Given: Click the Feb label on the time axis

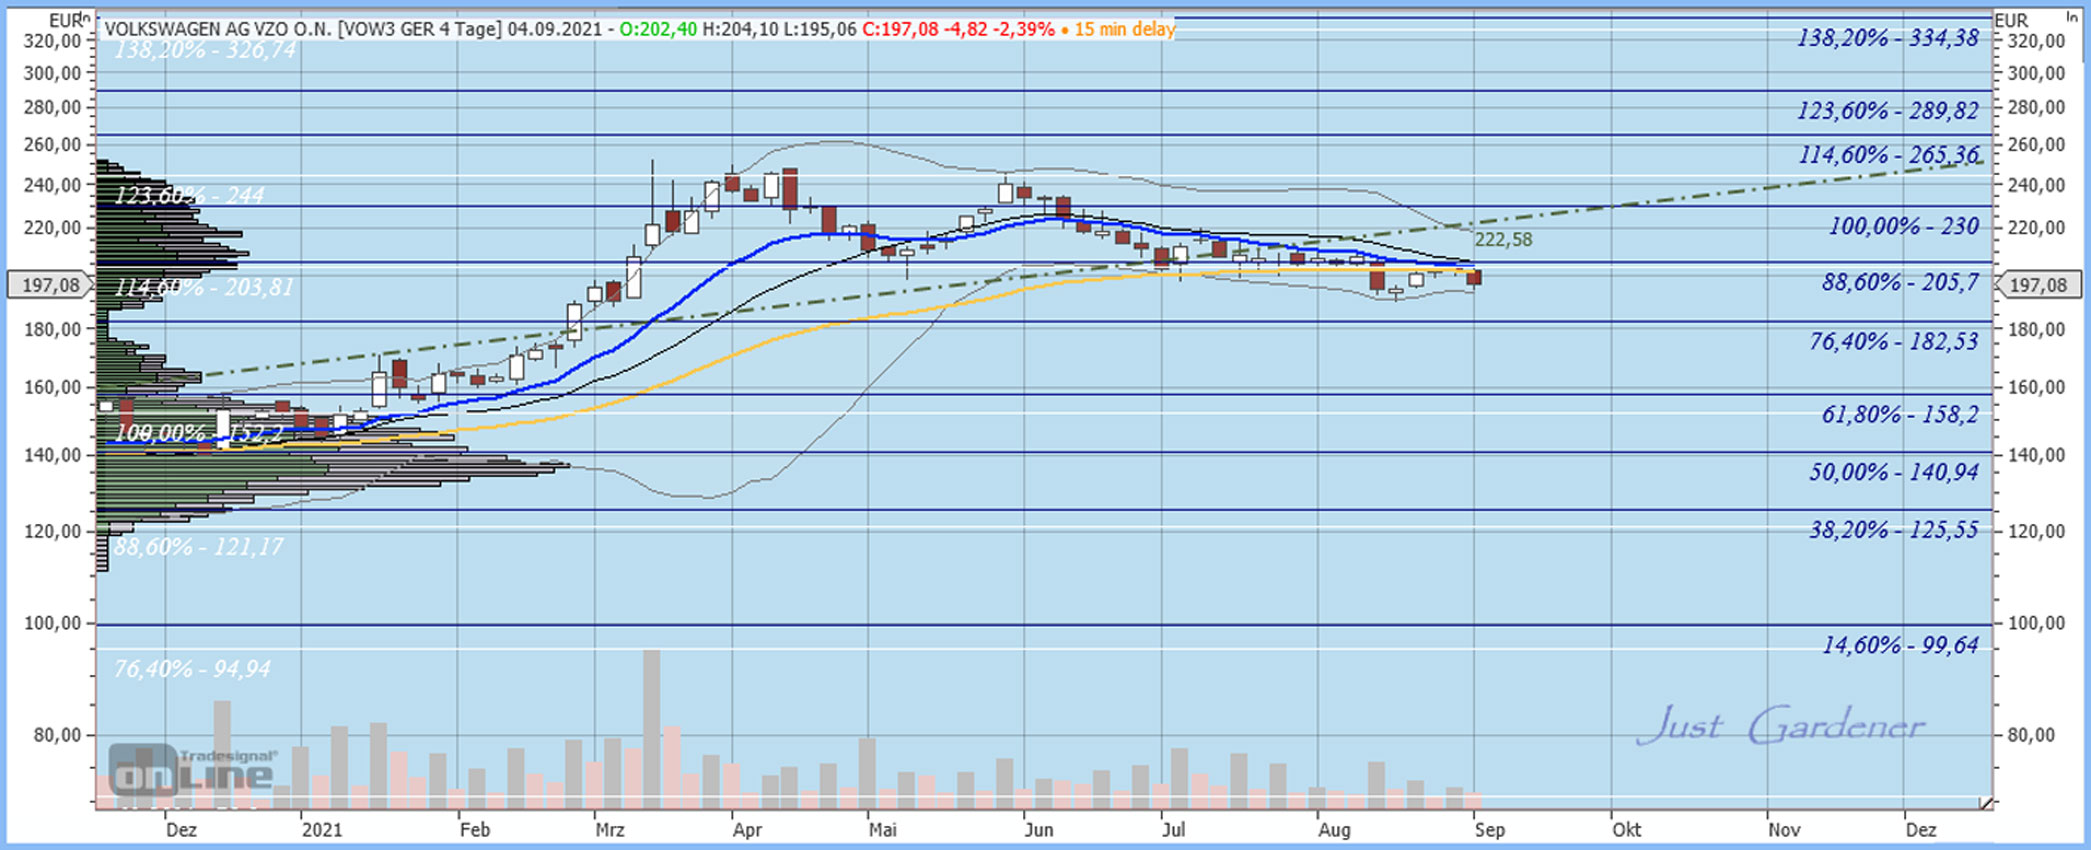Looking at the screenshot, I should [x=475, y=829].
